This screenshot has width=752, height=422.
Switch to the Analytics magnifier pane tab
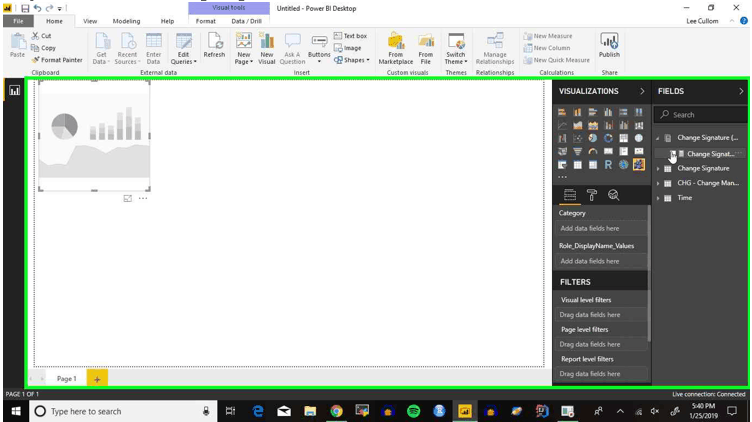(x=613, y=195)
